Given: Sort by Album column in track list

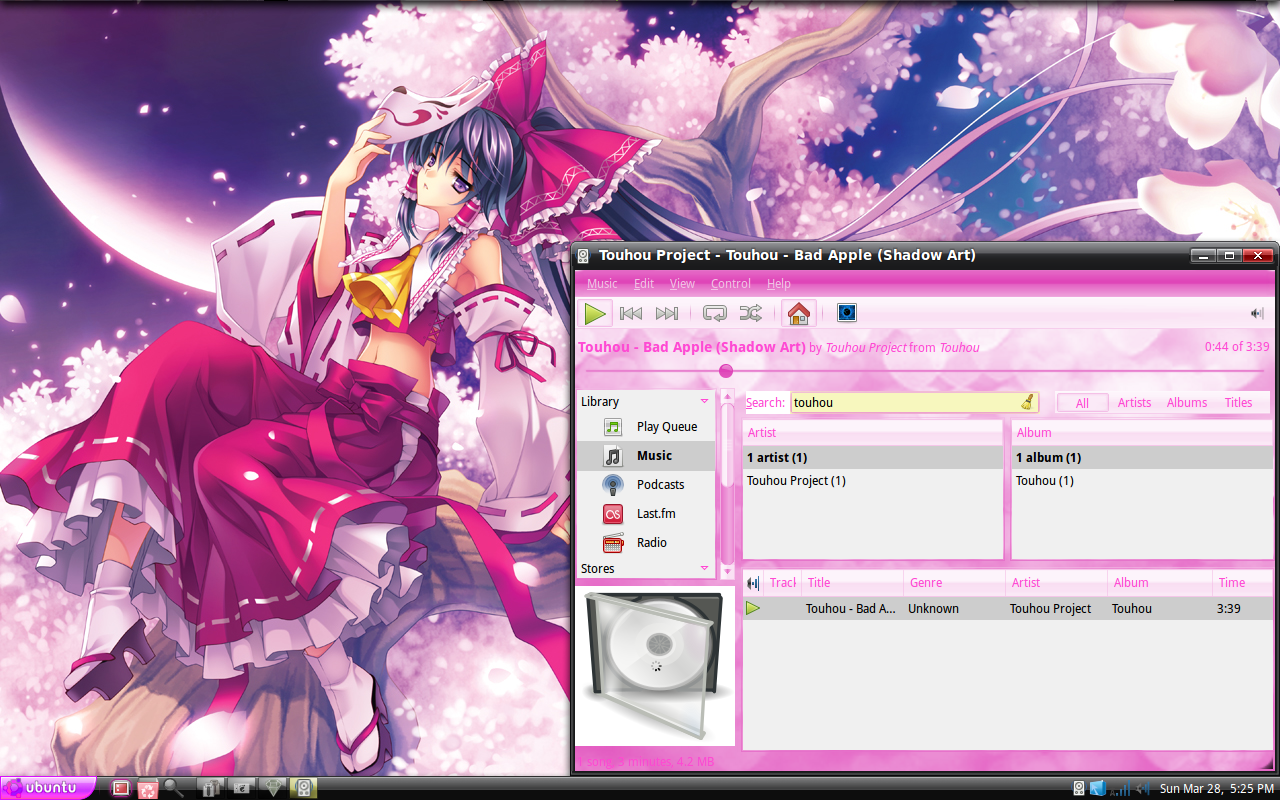Looking at the screenshot, I should pyautogui.click(x=1159, y=583).
